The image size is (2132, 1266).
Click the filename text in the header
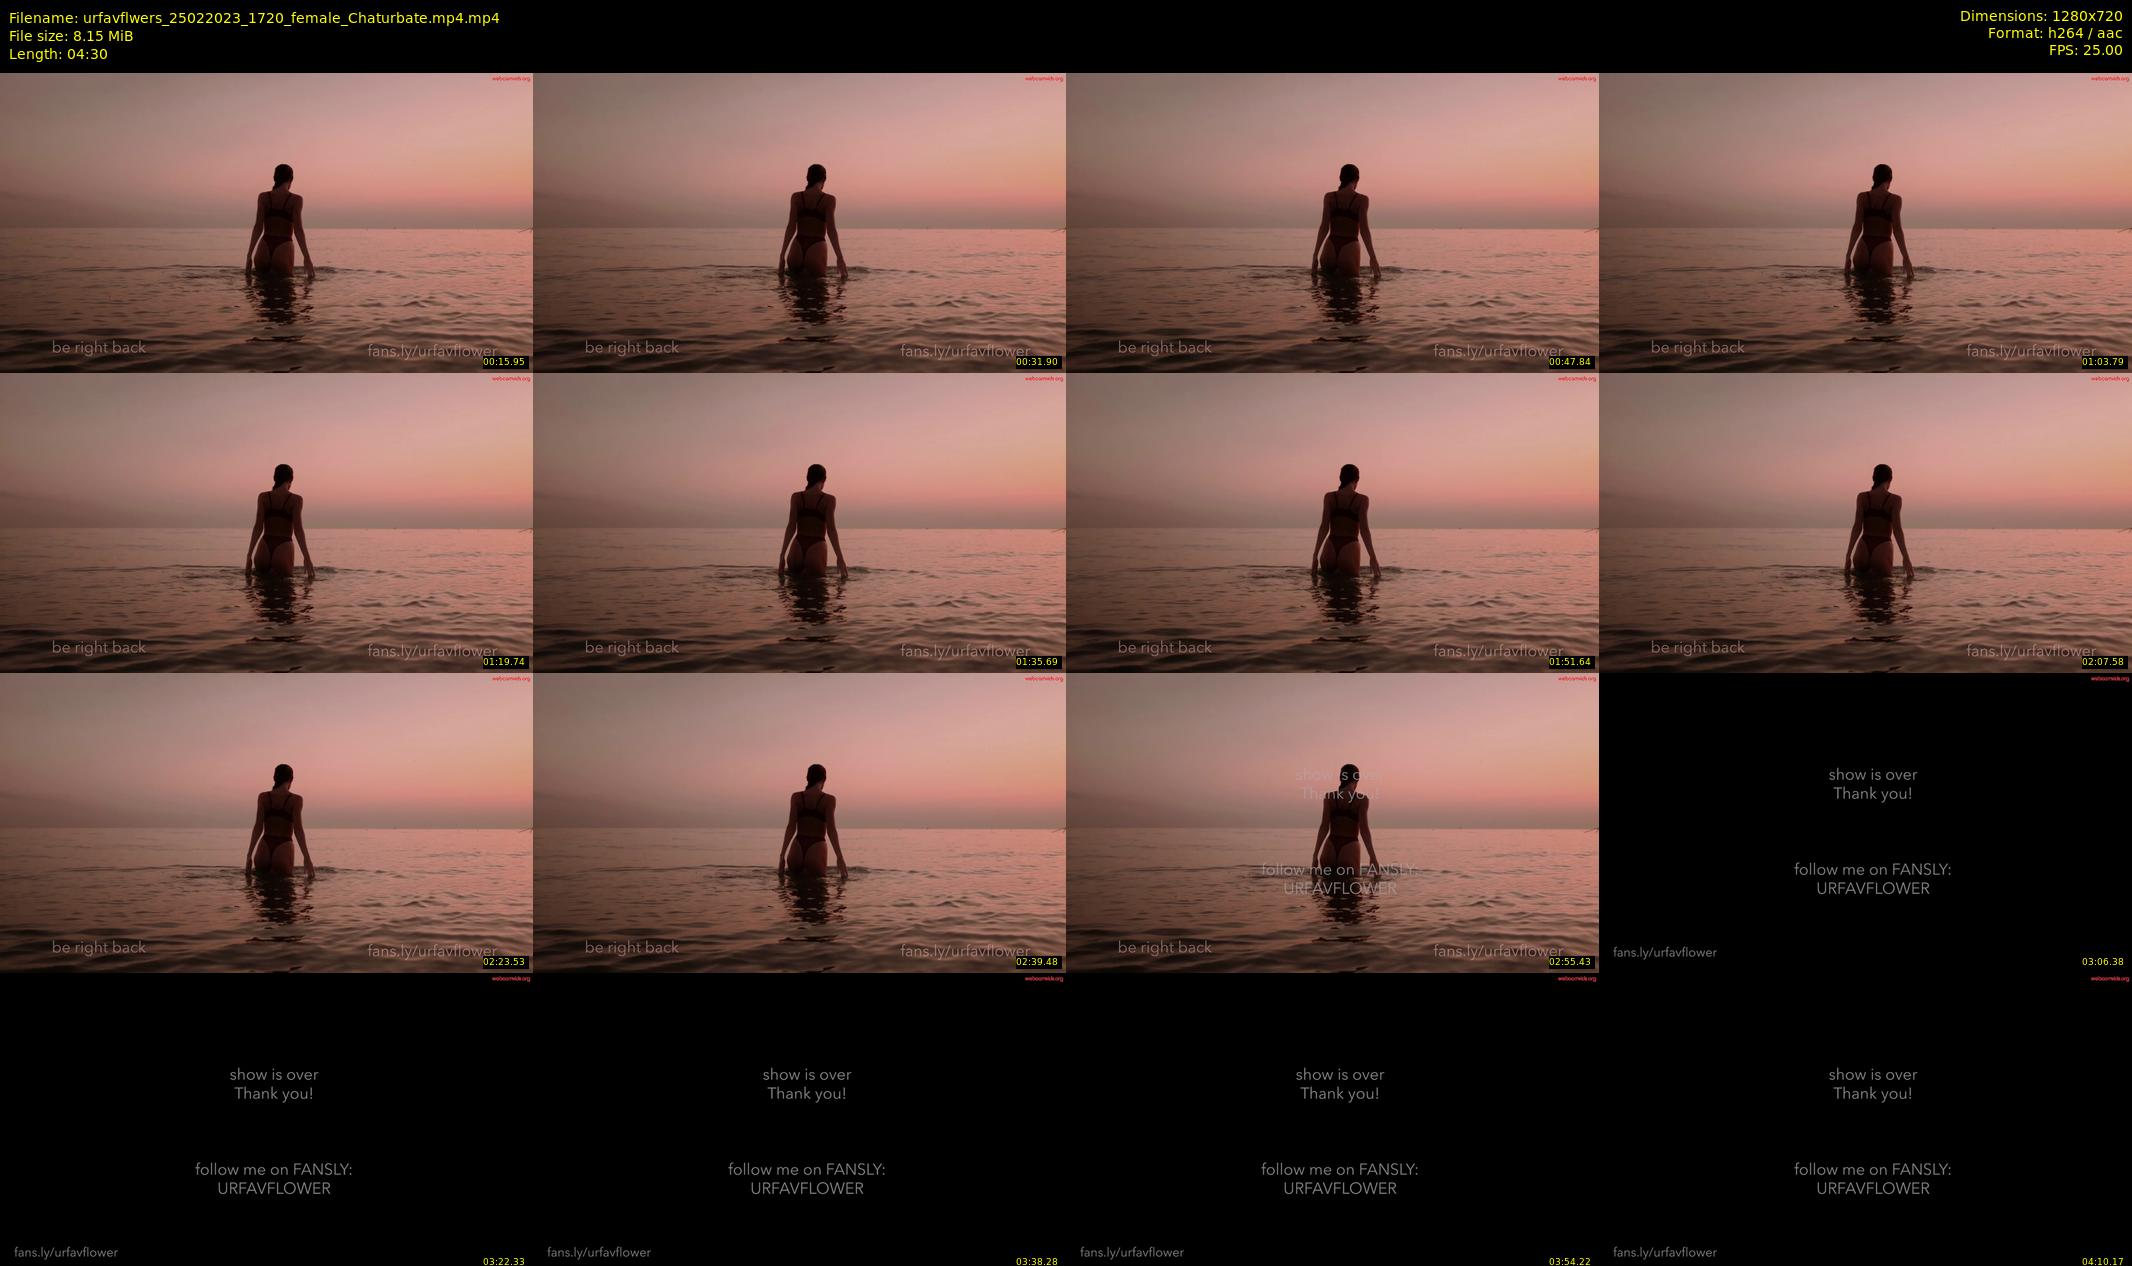click(x=254, y=18)
